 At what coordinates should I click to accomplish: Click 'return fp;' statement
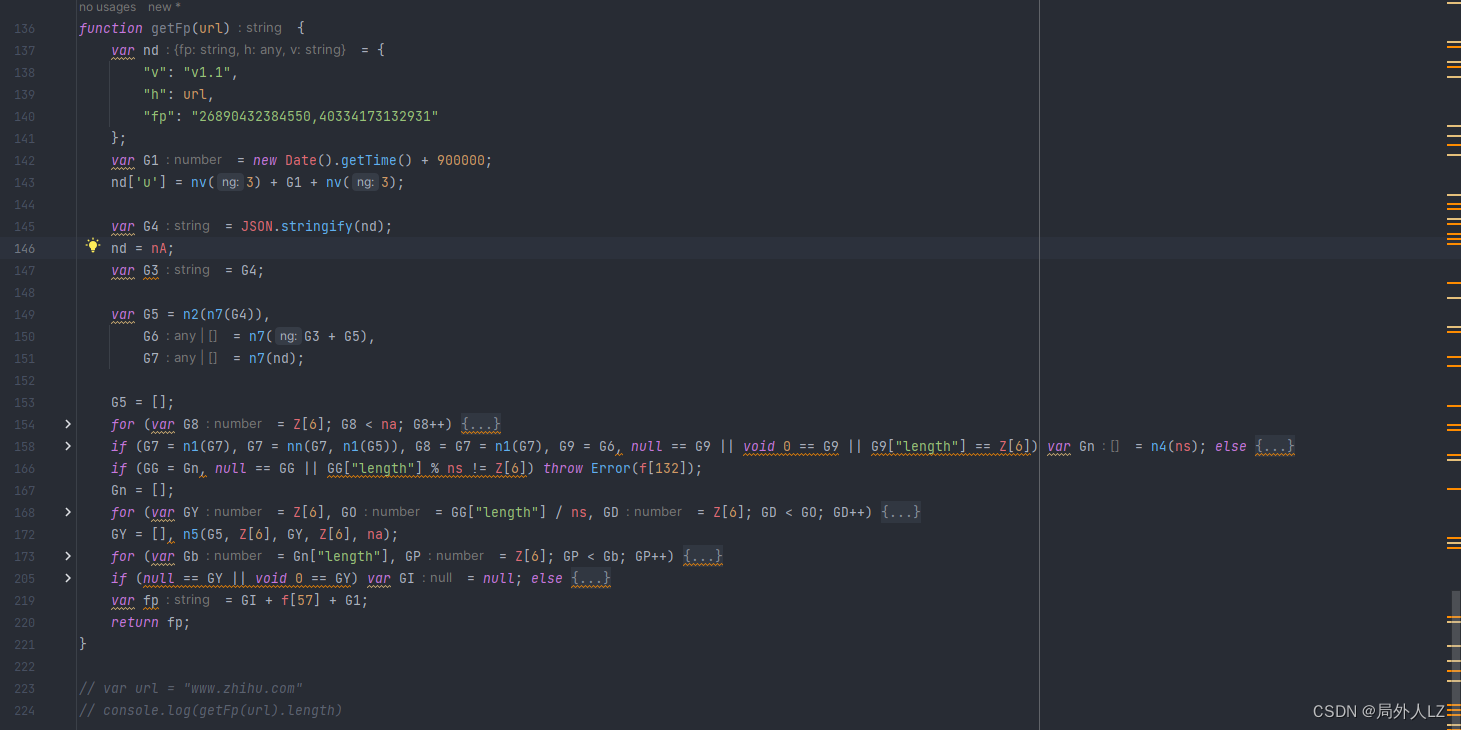tap(151, 622)
